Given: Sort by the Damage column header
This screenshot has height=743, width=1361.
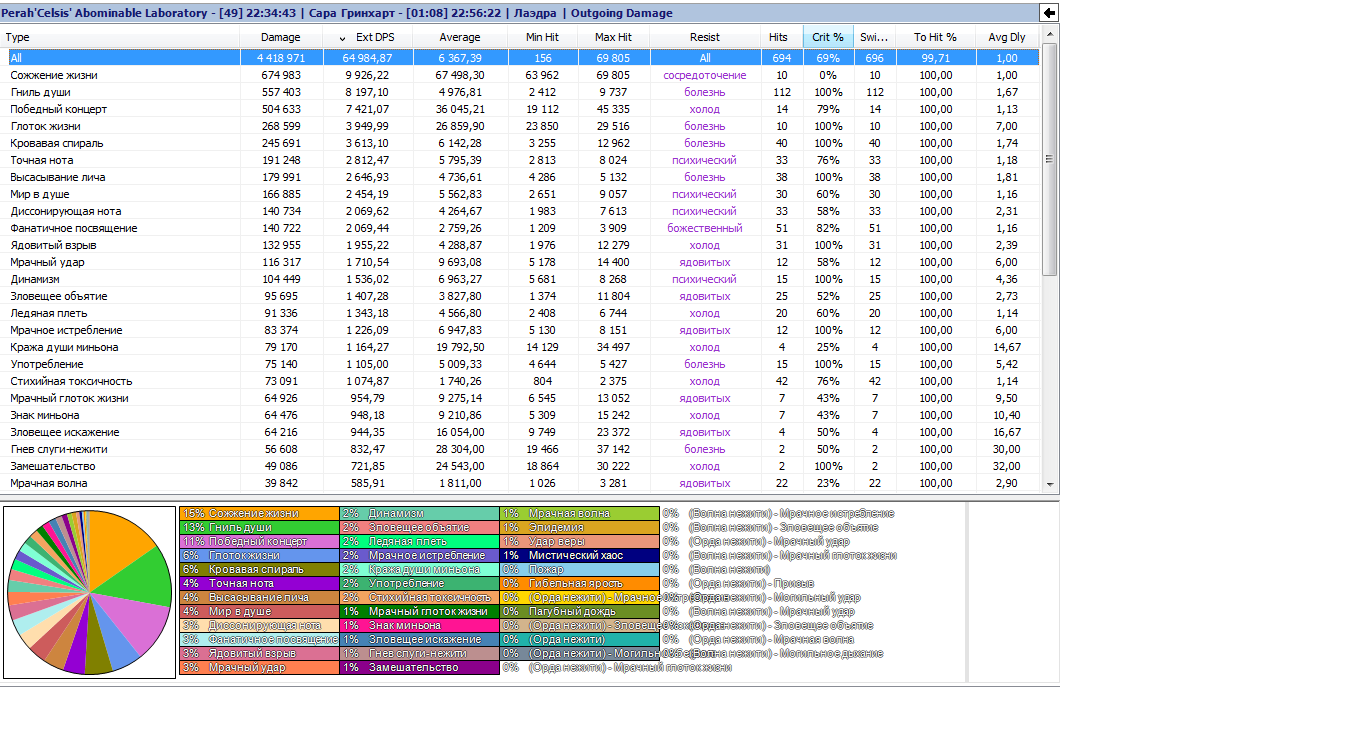Looking at the screenshot, I should (281, 37).
